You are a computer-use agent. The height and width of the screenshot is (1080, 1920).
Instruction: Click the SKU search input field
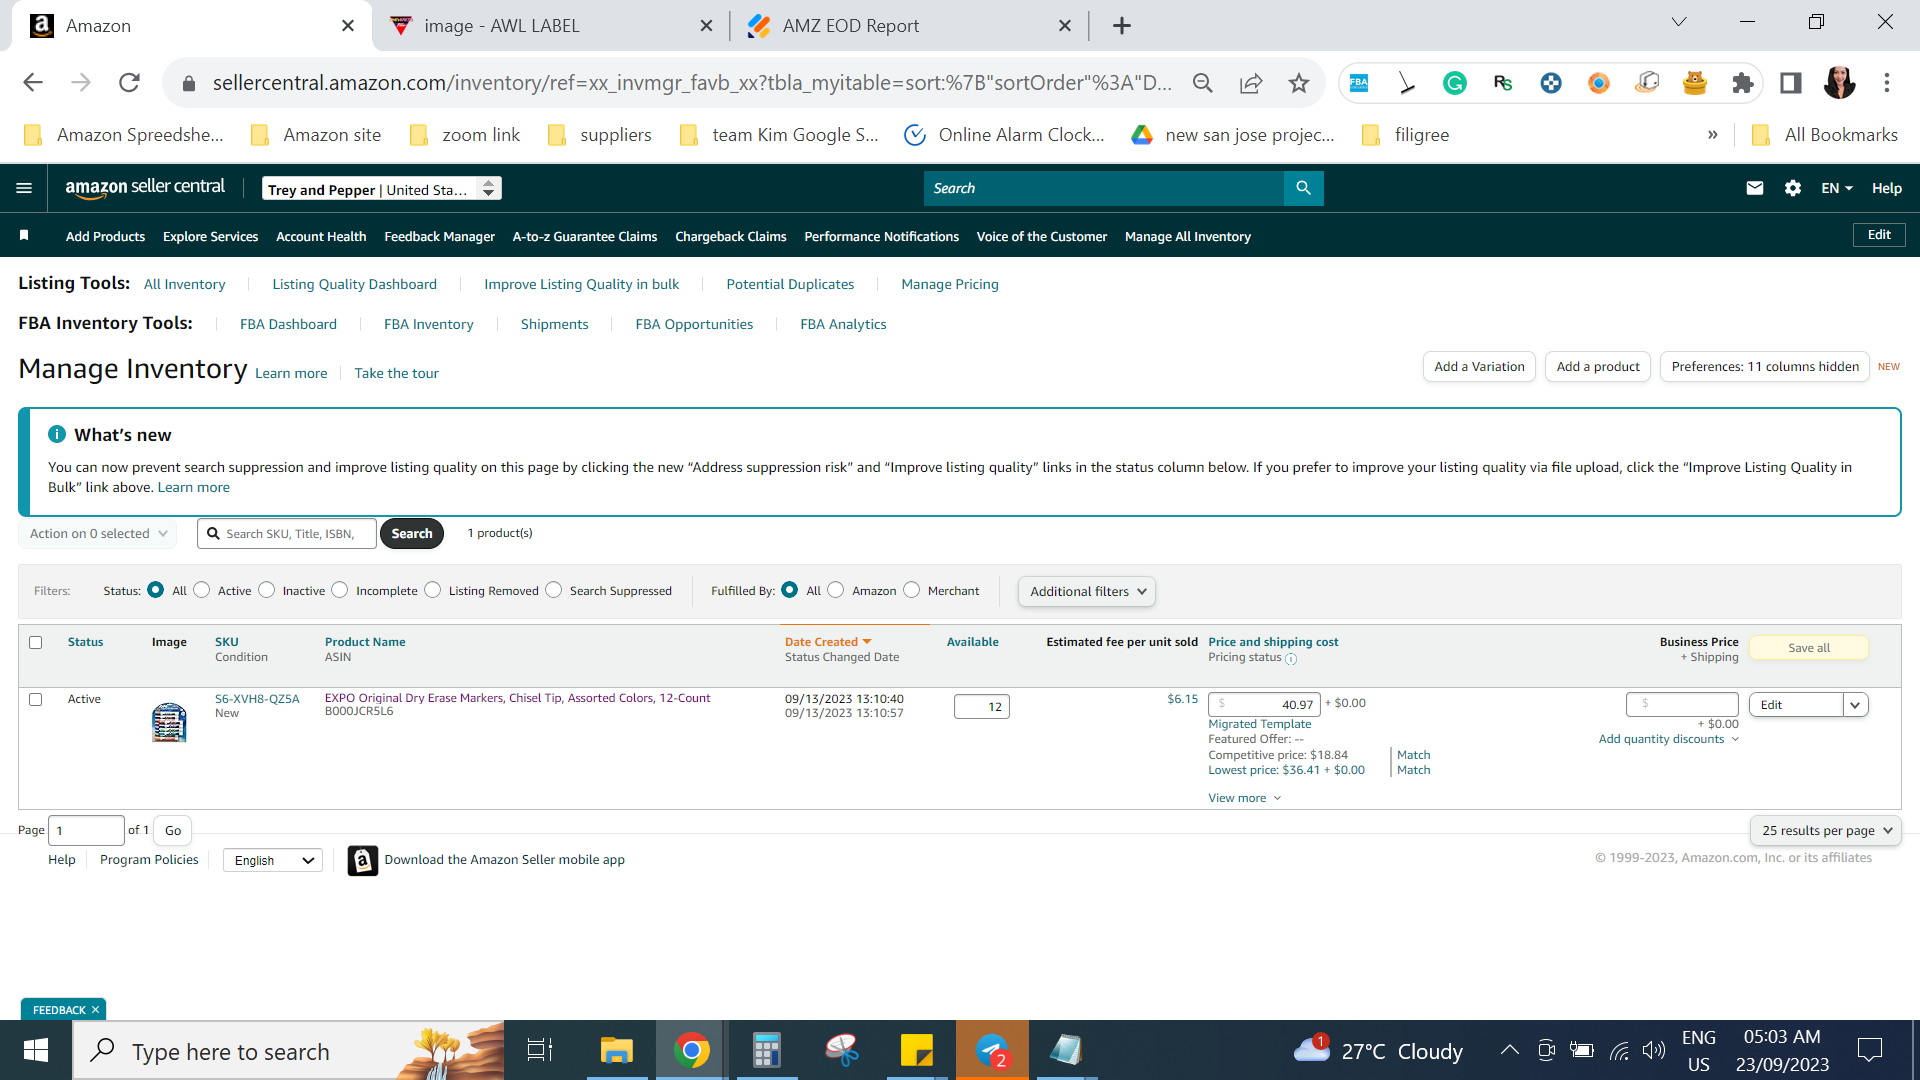[287, 534]
